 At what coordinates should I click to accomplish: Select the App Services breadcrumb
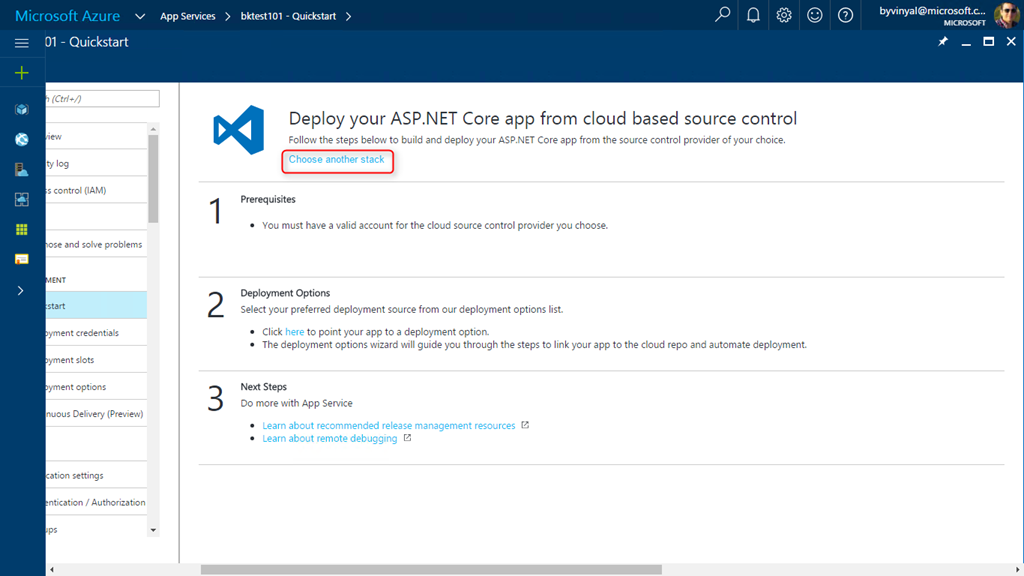tap(187, 16)
